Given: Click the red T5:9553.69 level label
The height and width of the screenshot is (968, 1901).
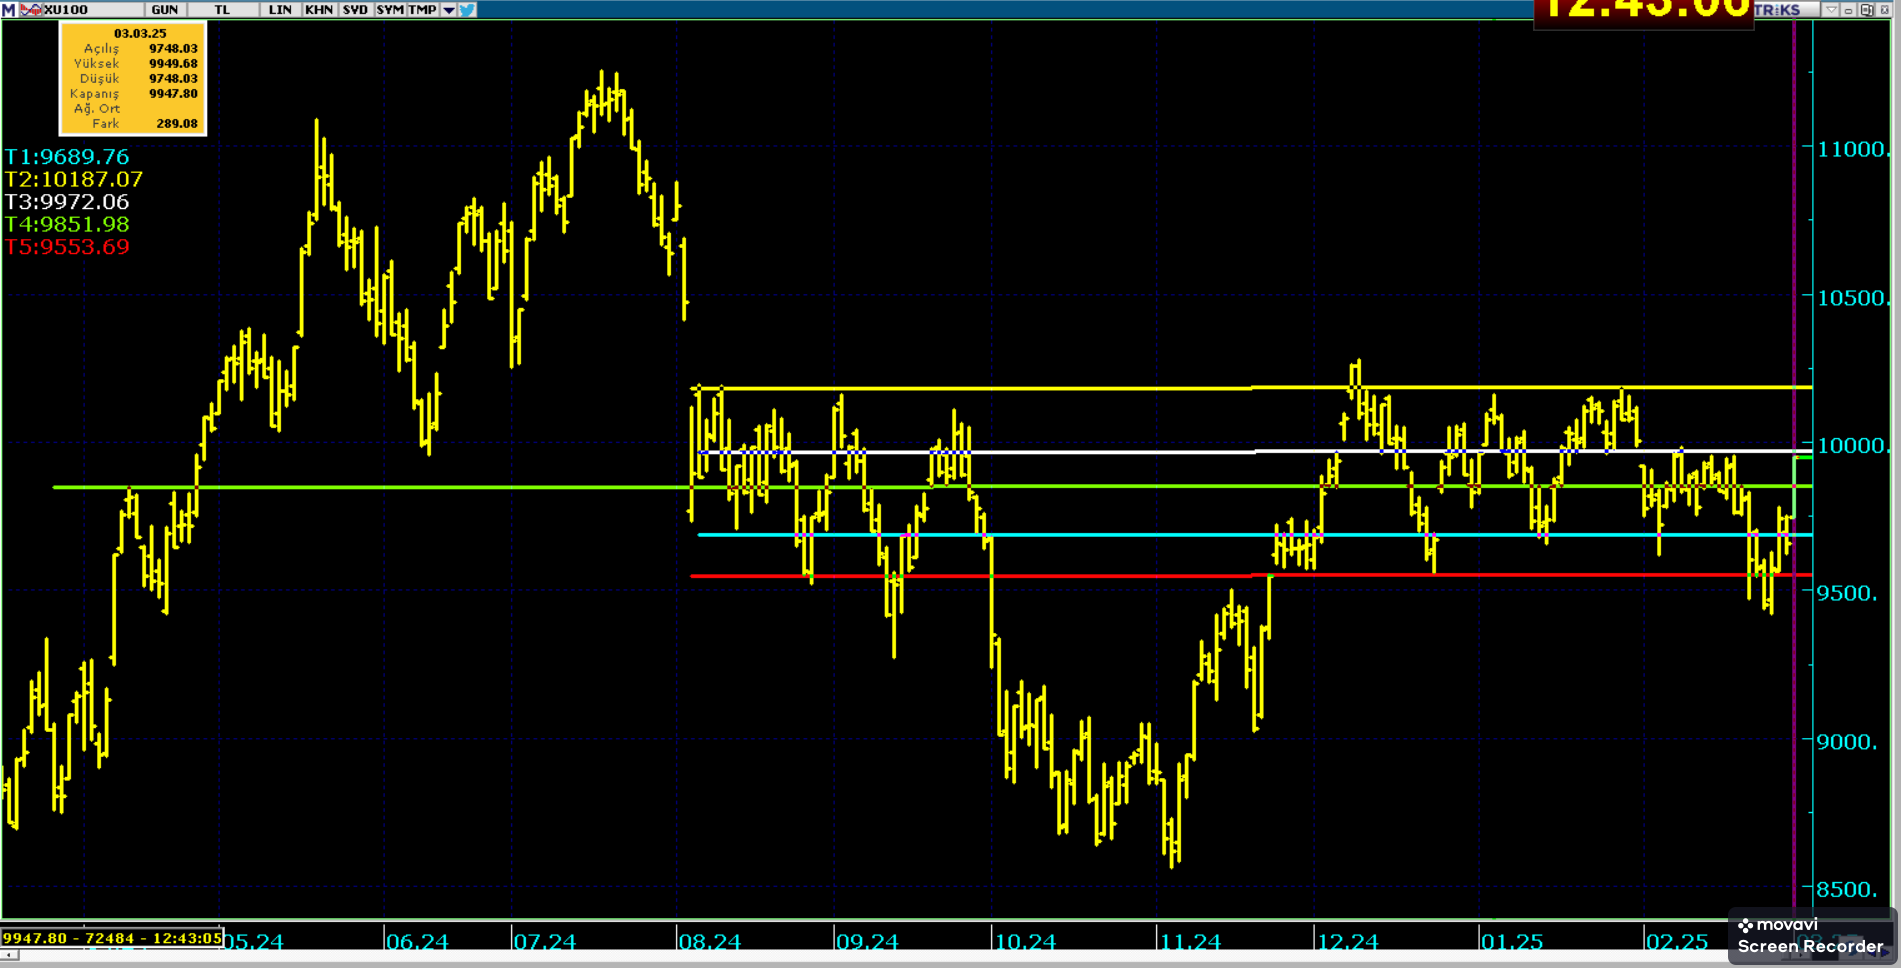Looking at the screenshot, I should pyautogui.click(x=67, y=247).
